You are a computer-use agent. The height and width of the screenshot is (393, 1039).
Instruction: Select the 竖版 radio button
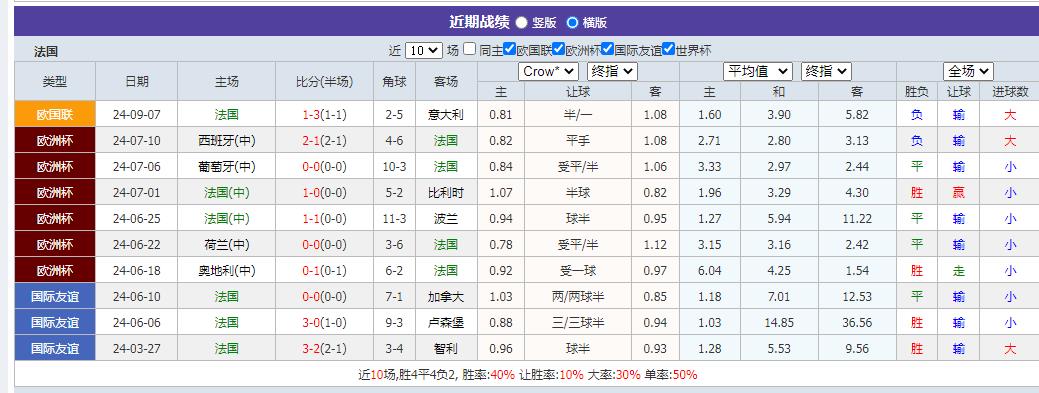click(x=521, y=23)
